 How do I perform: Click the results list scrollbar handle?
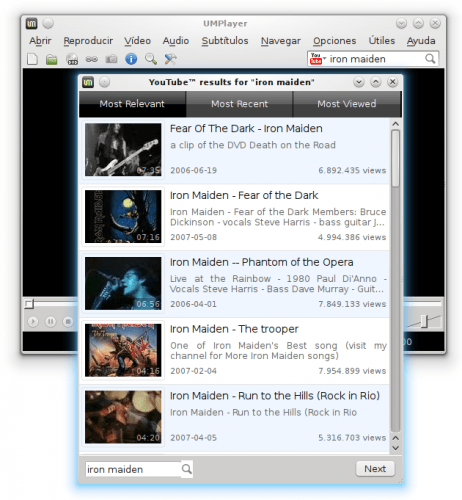(395, 159)
